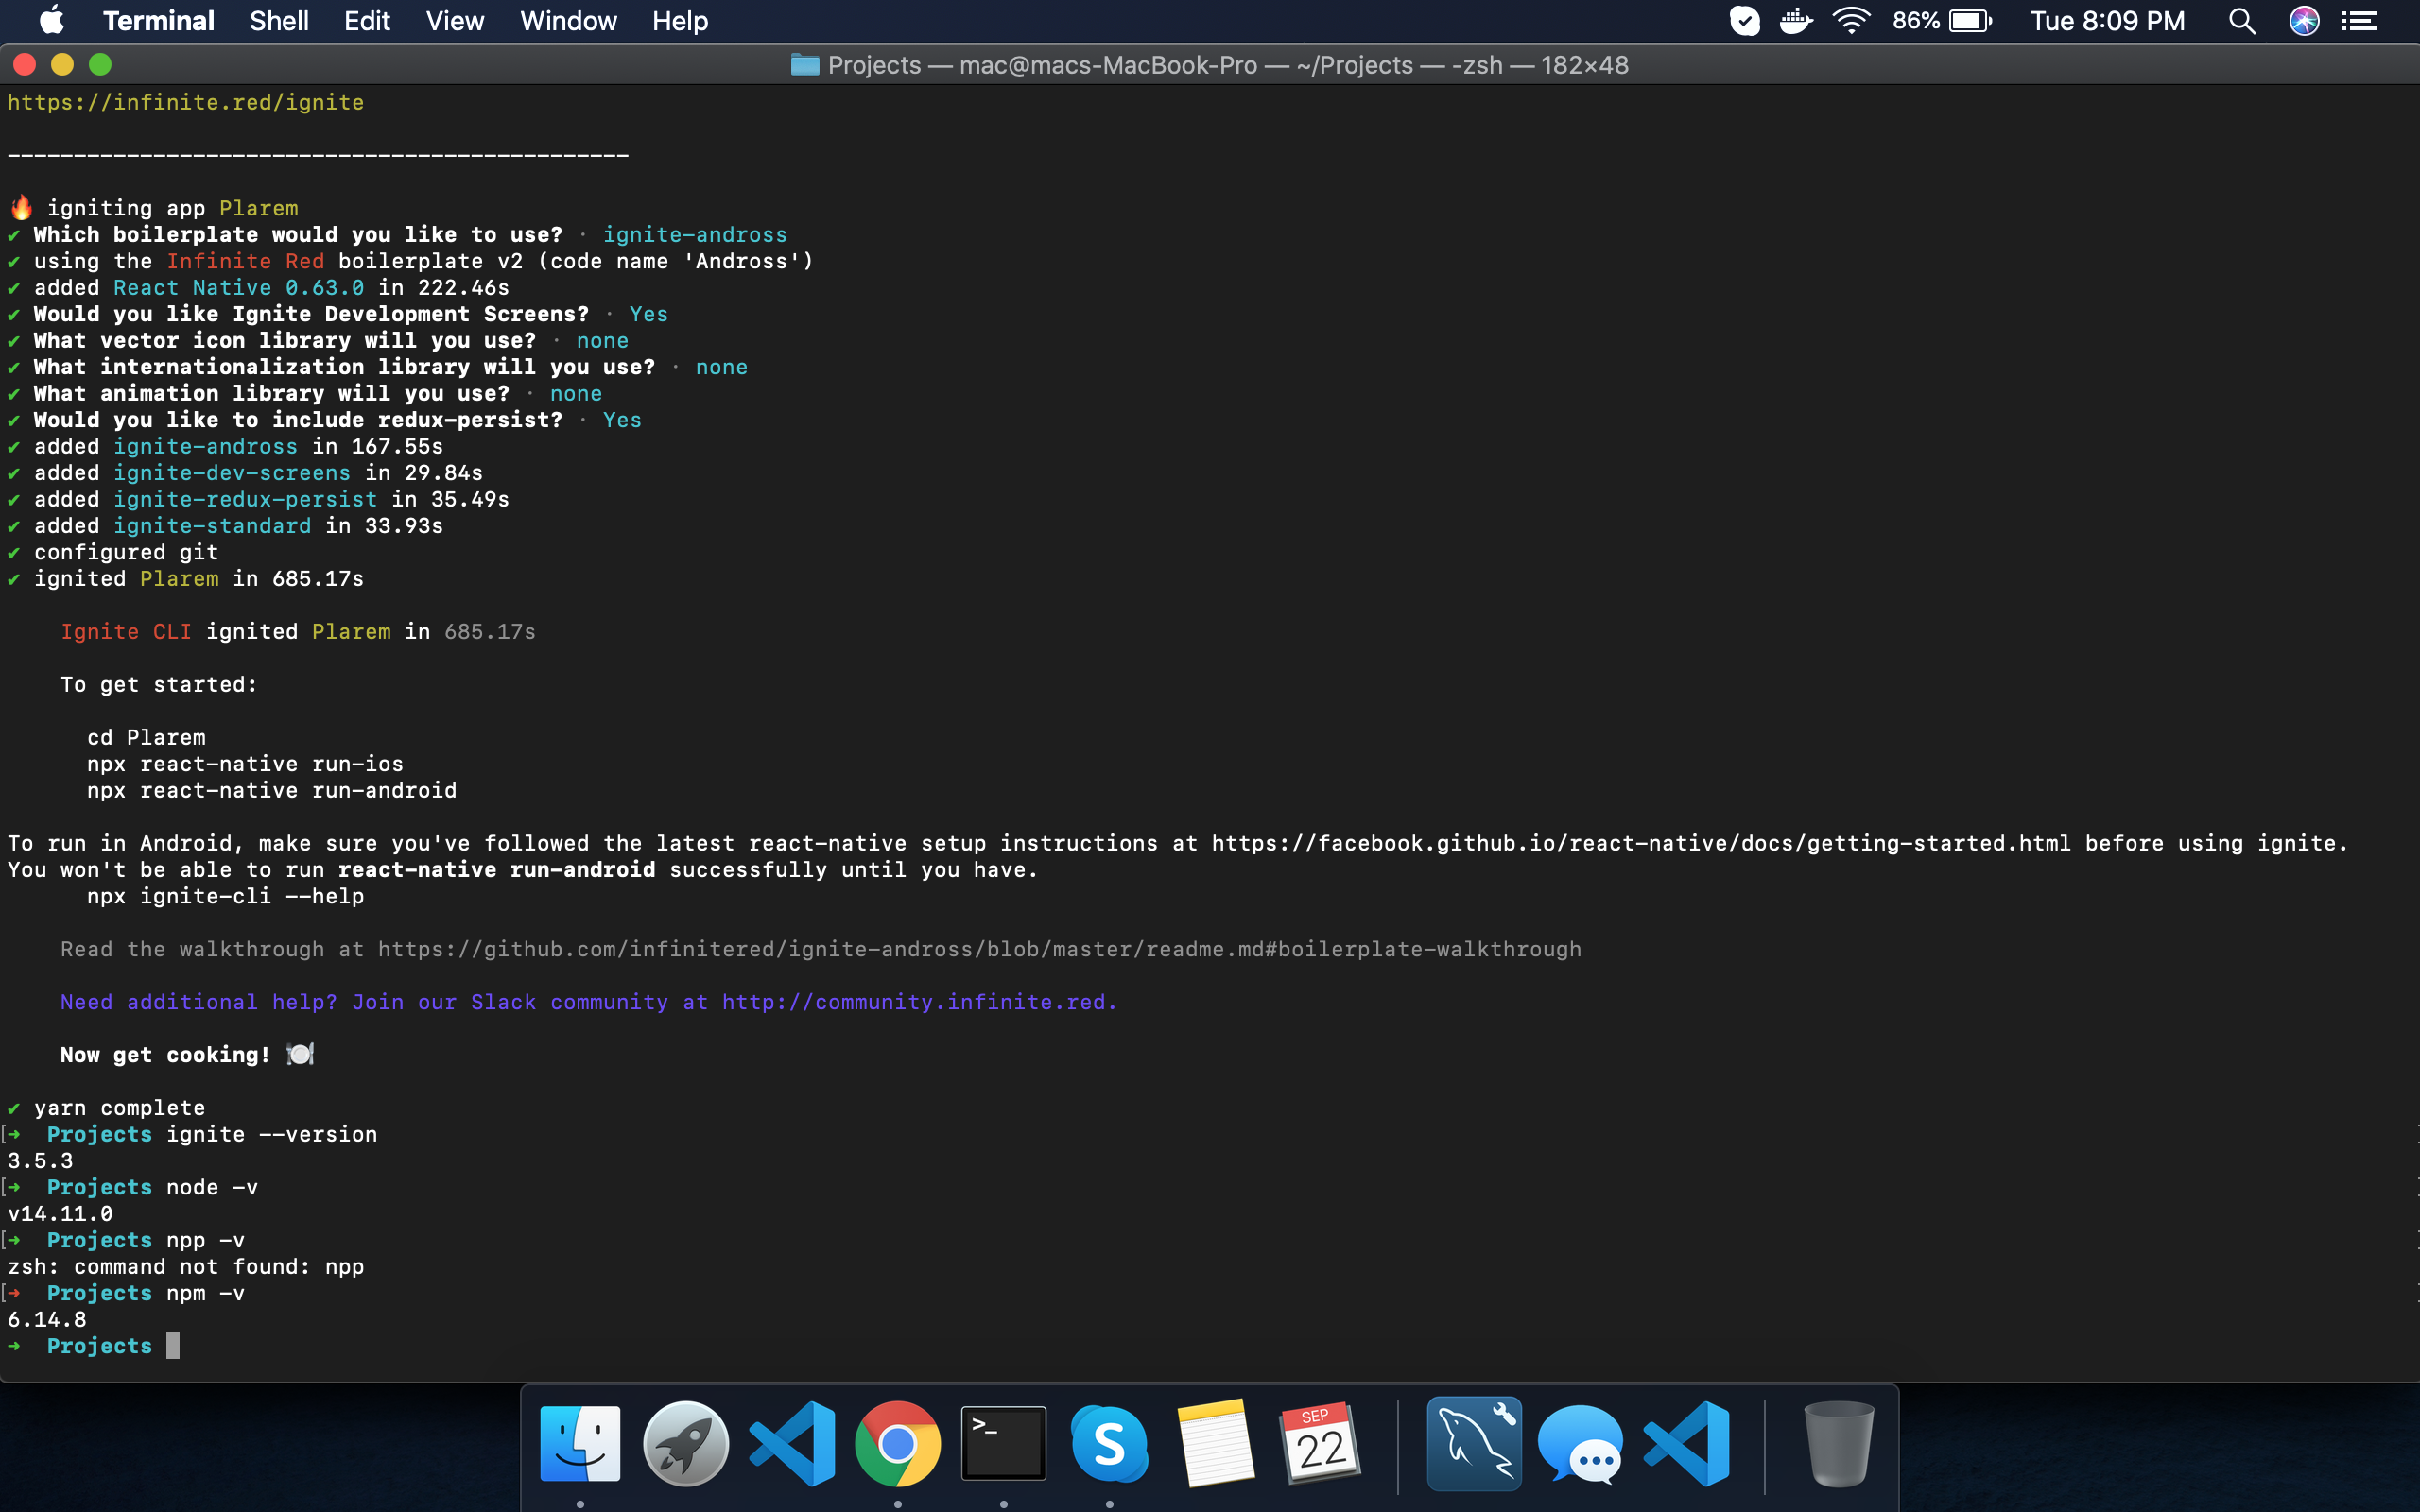Click 'cd Plarem' command text

[146, 737]
